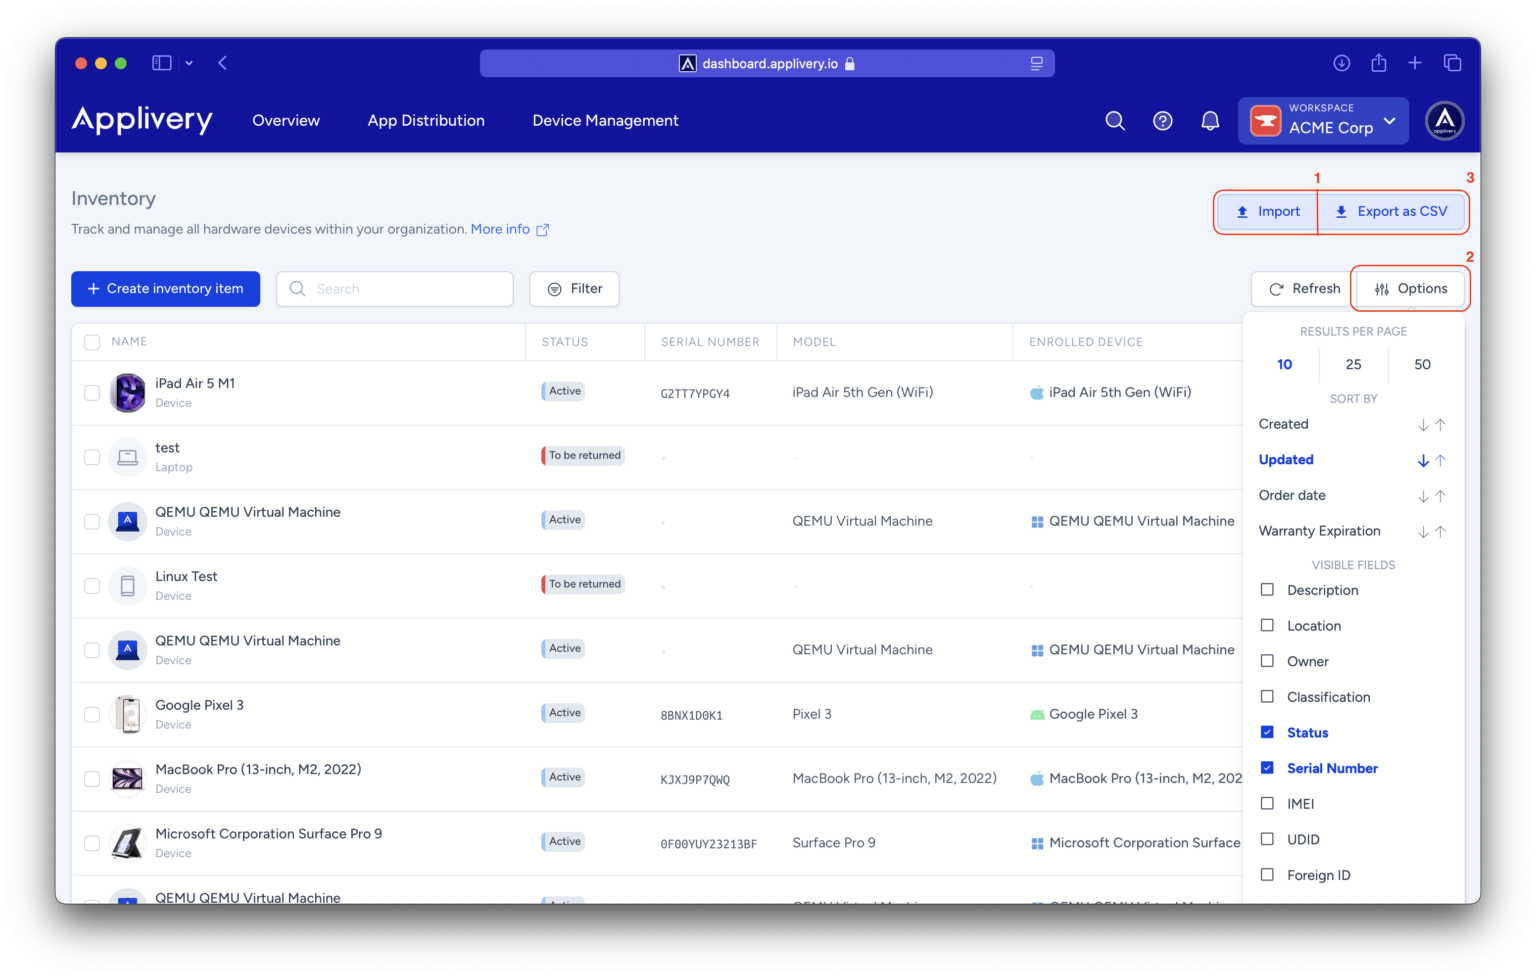
Task: Open the ACME Corp workspace dropdown
Action: pos(1323,120)
